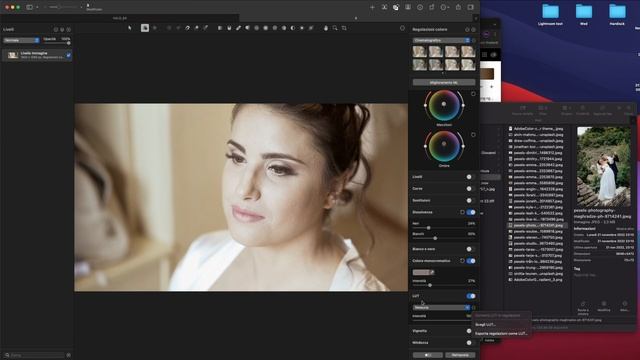Adjust the monochrome Intensità slider
This screenshot has width=640, height=360.
(x=444, y=285)
